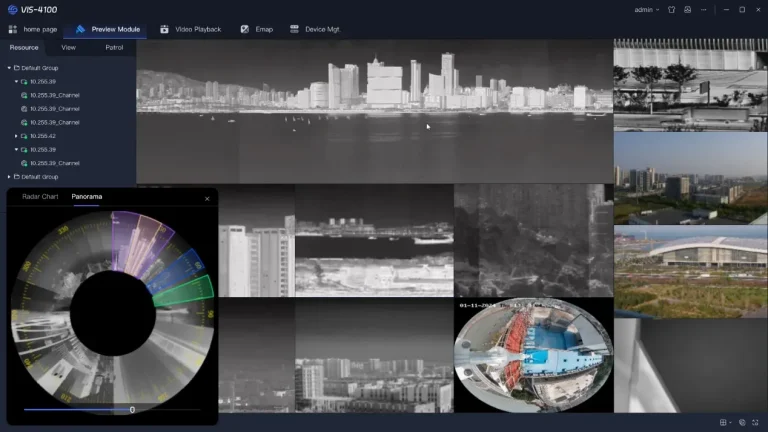
Task: Click the settings icon in bottom bar
Action: pyautogui.click(x=741, y=422)
